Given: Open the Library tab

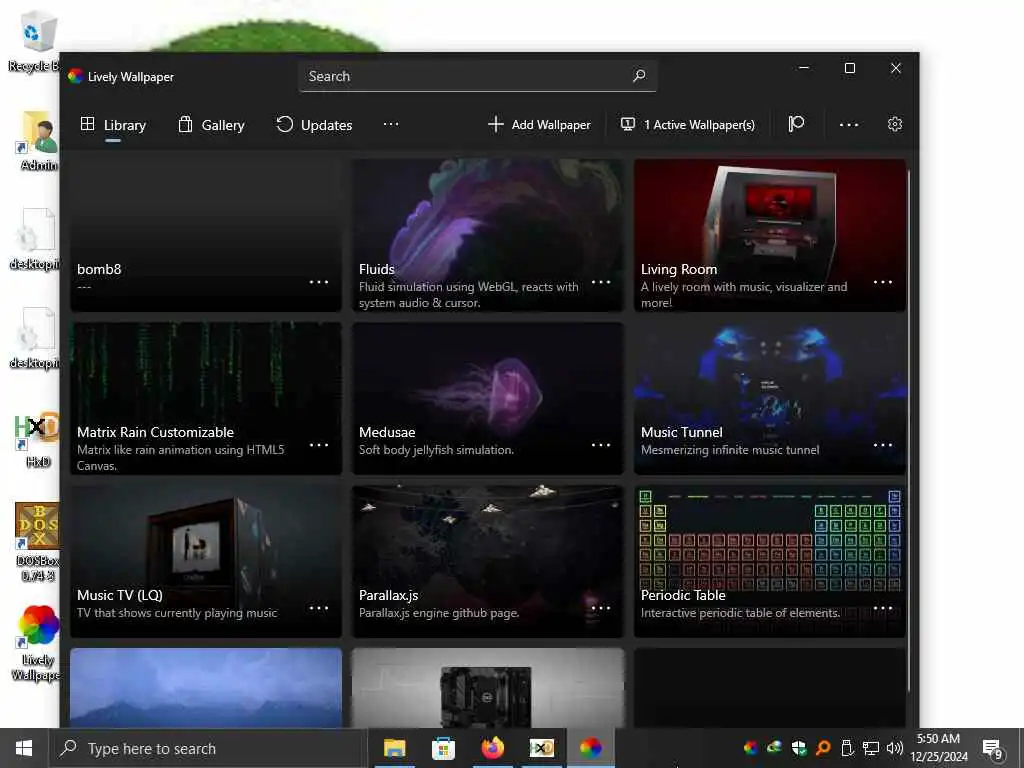Looking at the screenshot, I should click(113, 125).
